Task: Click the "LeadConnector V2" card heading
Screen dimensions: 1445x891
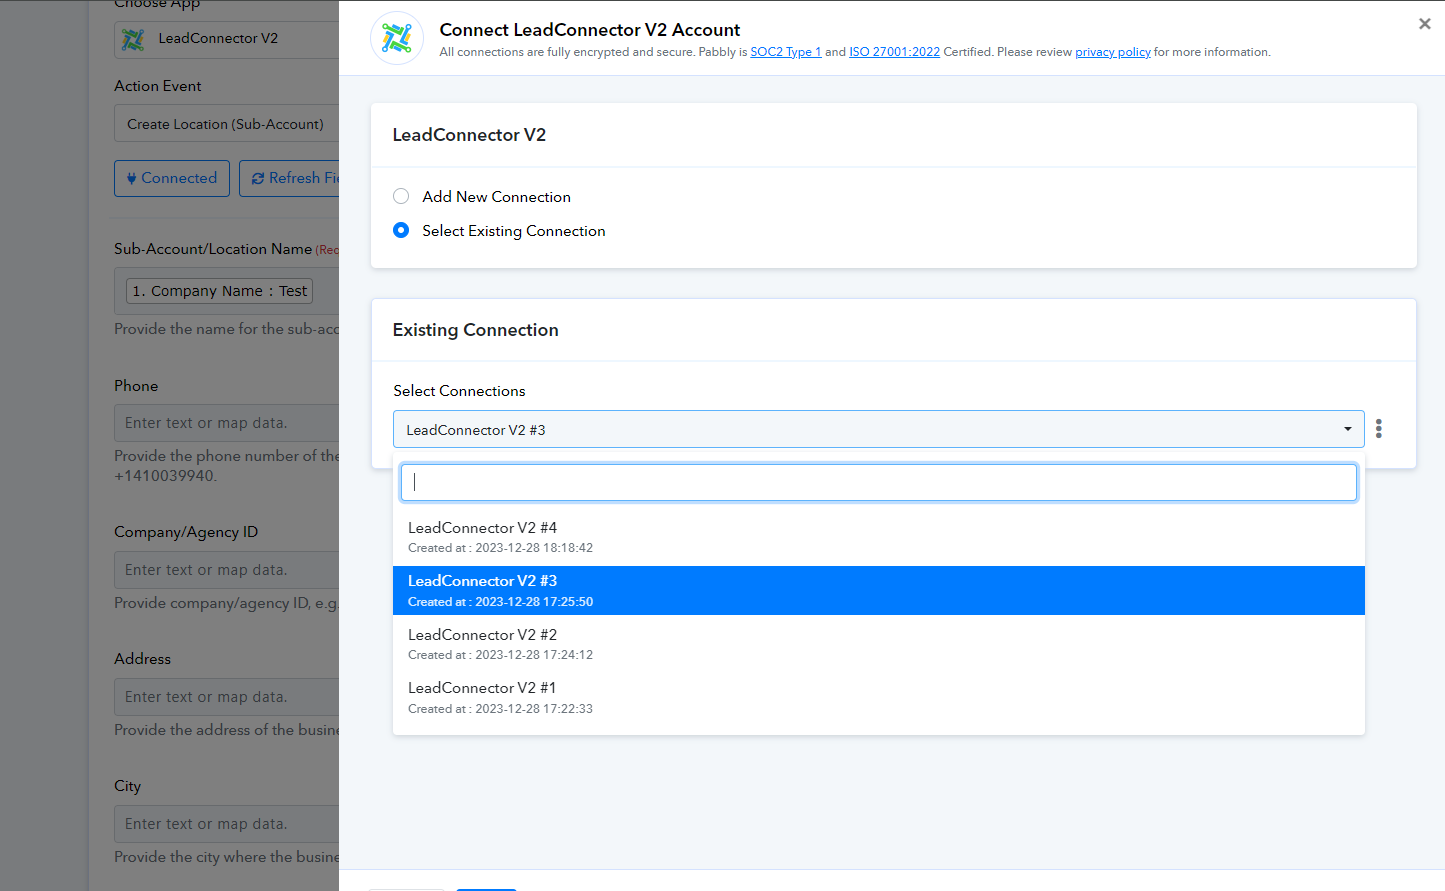Action: (469, 135)
